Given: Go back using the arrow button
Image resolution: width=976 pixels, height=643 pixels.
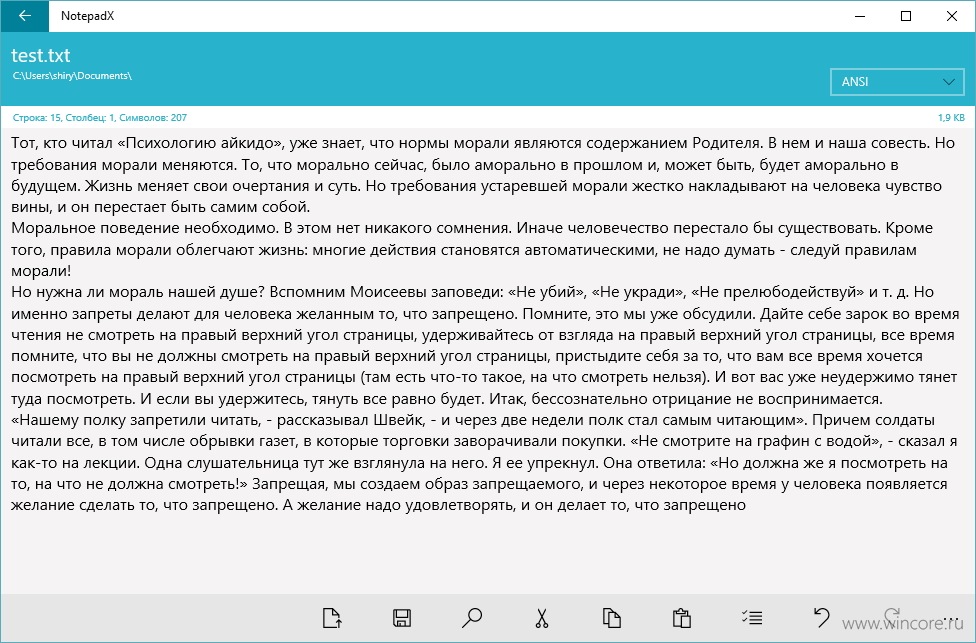Looking at the screenshot, I should [24, 16].
